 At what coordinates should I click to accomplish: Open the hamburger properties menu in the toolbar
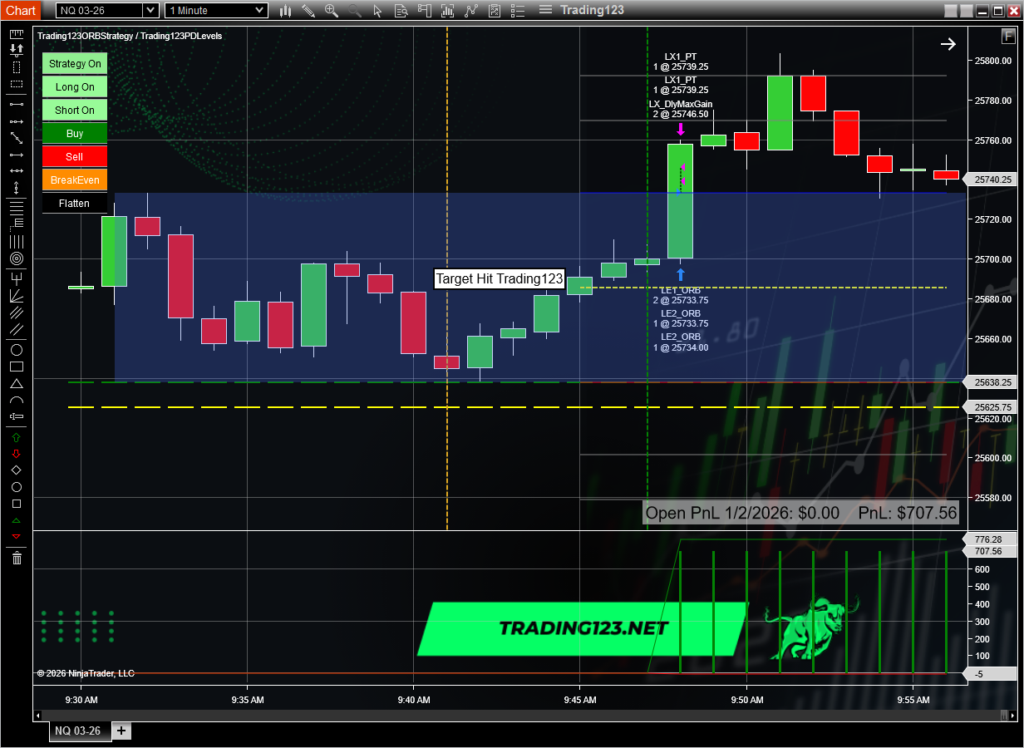[545, 10]
